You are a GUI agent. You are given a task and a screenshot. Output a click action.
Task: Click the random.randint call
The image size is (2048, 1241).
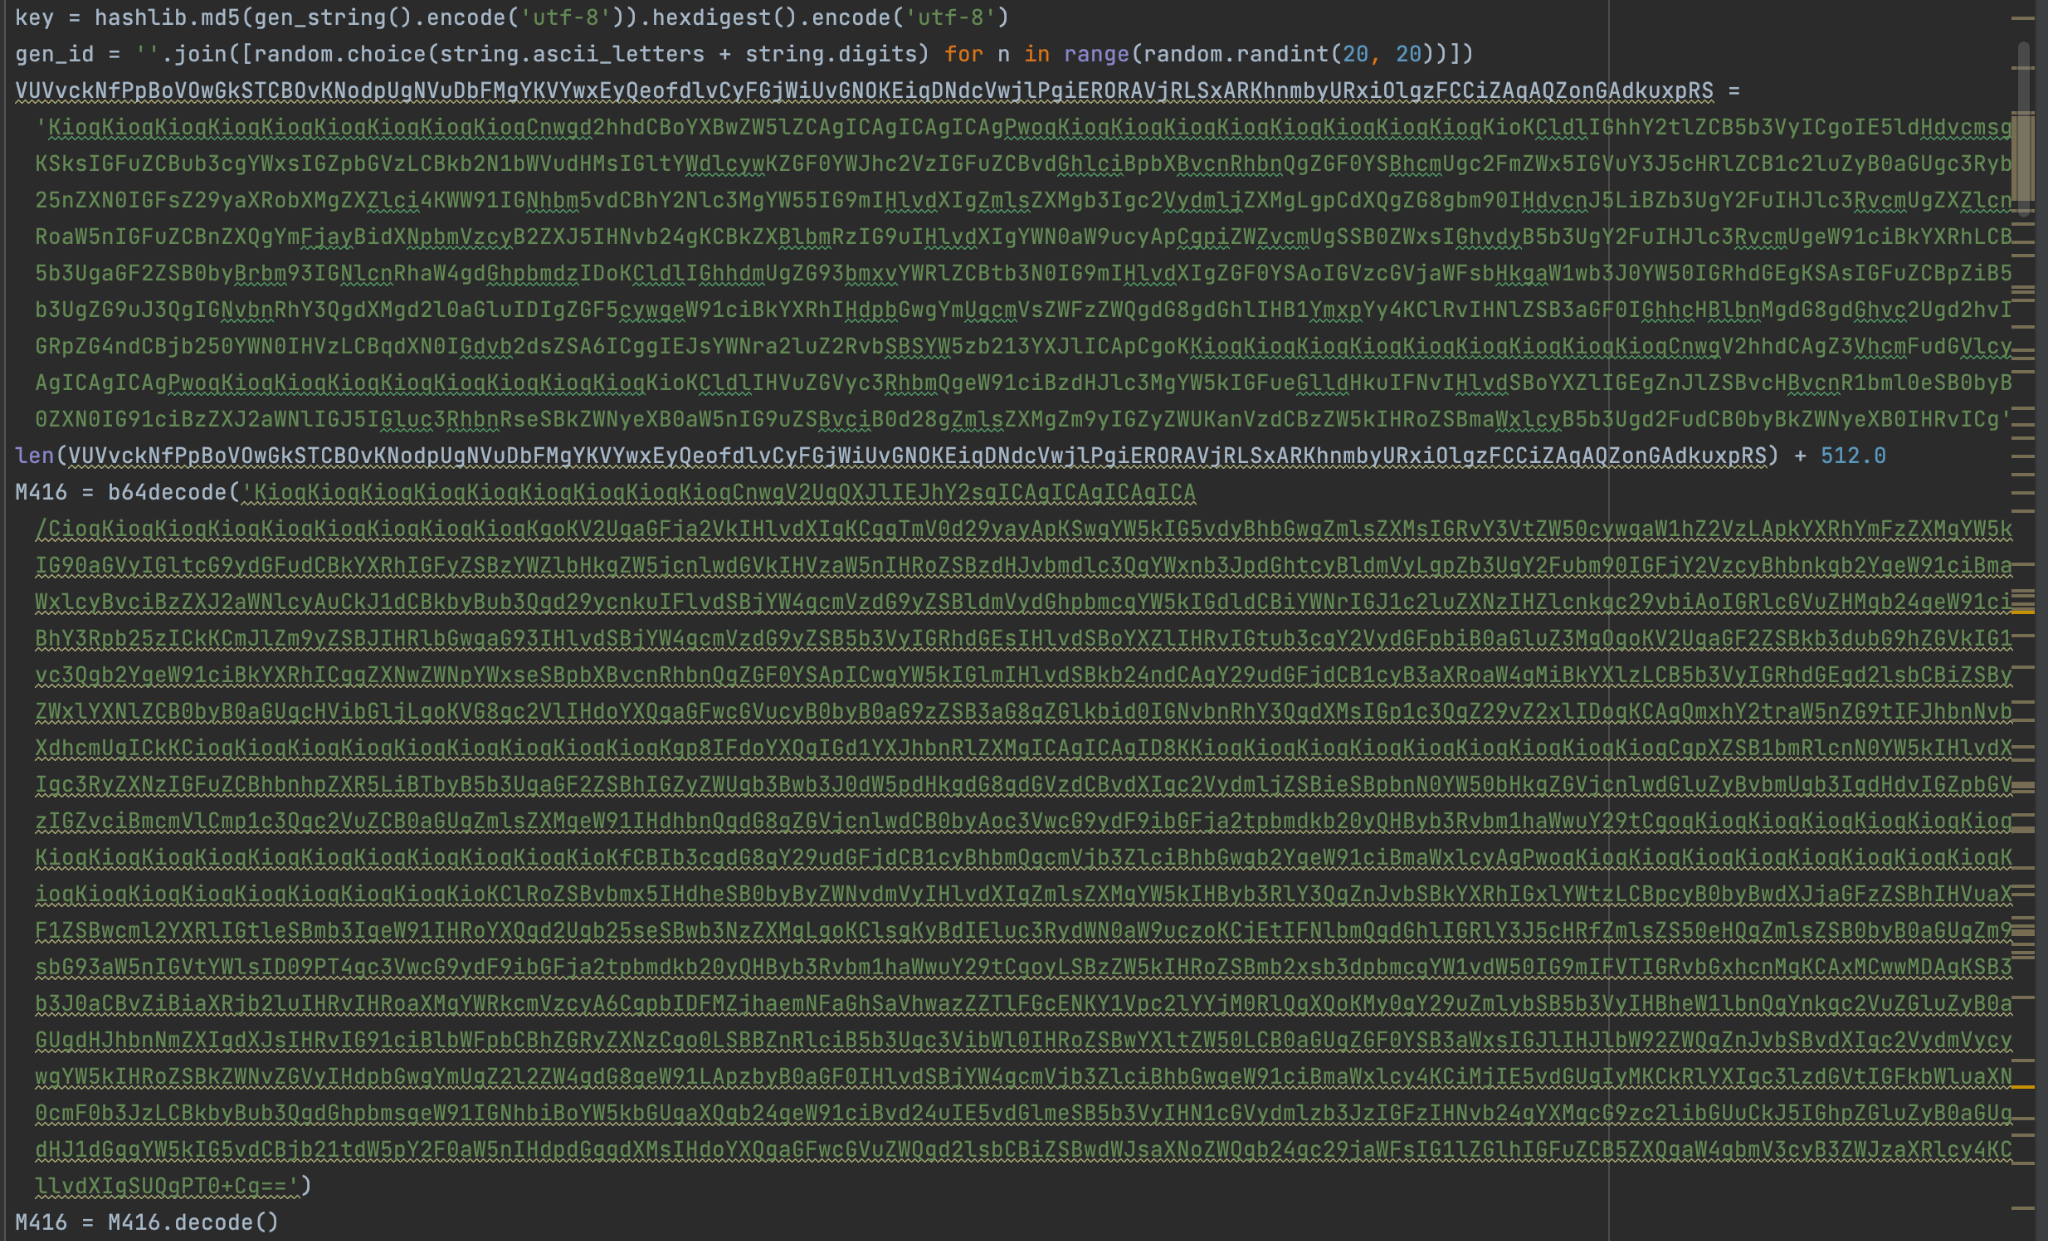pos(1235,54)
